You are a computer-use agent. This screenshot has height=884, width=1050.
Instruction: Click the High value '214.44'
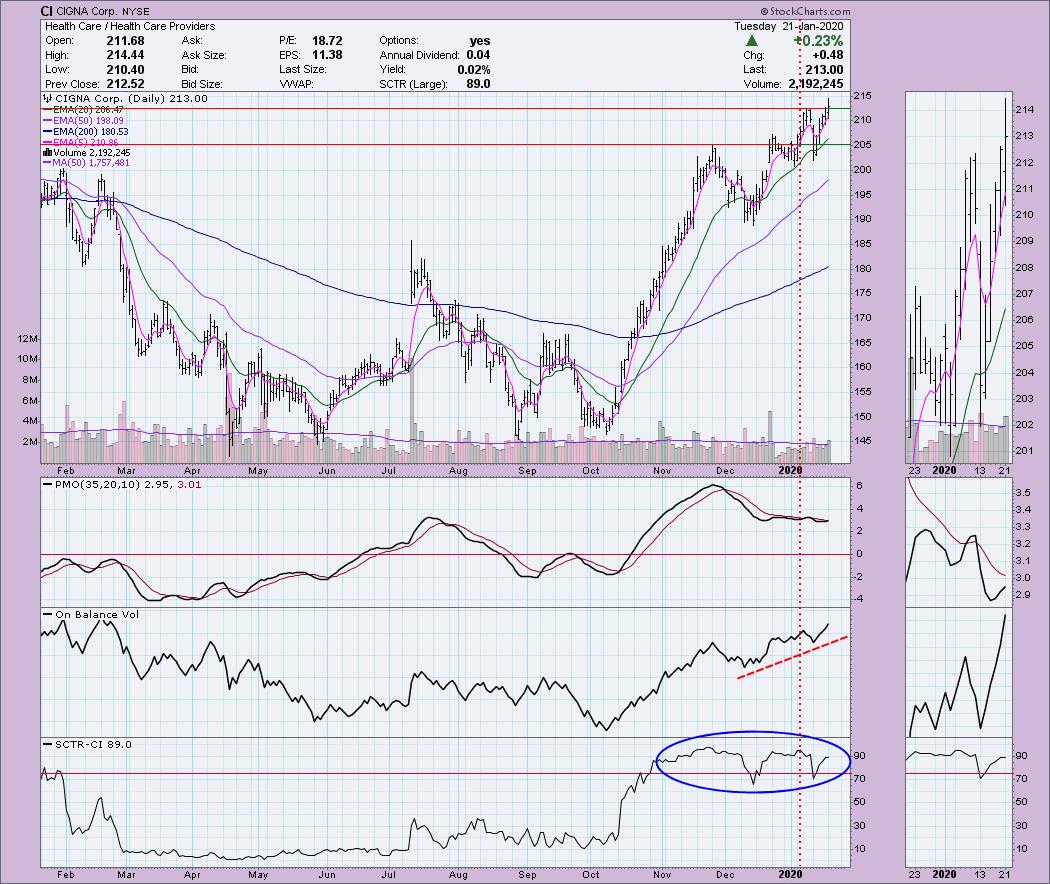point(125,55)
